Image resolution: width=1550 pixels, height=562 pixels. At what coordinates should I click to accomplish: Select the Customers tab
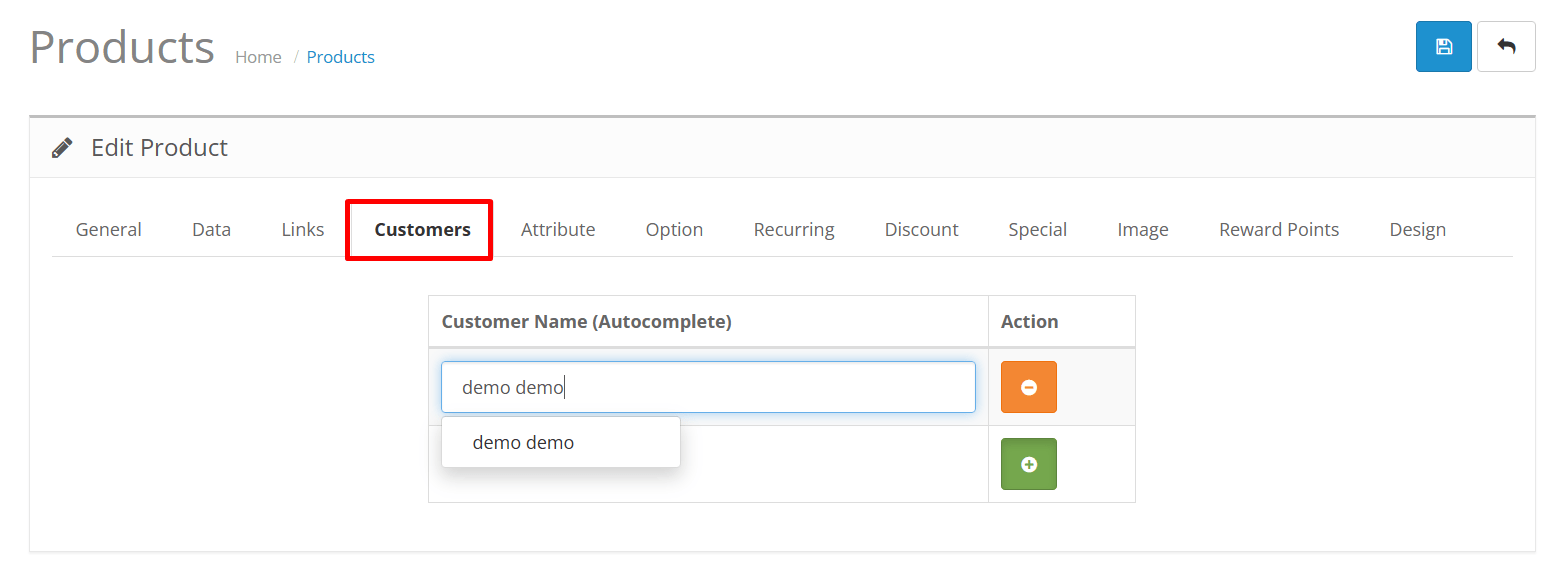tap(422, 230)
